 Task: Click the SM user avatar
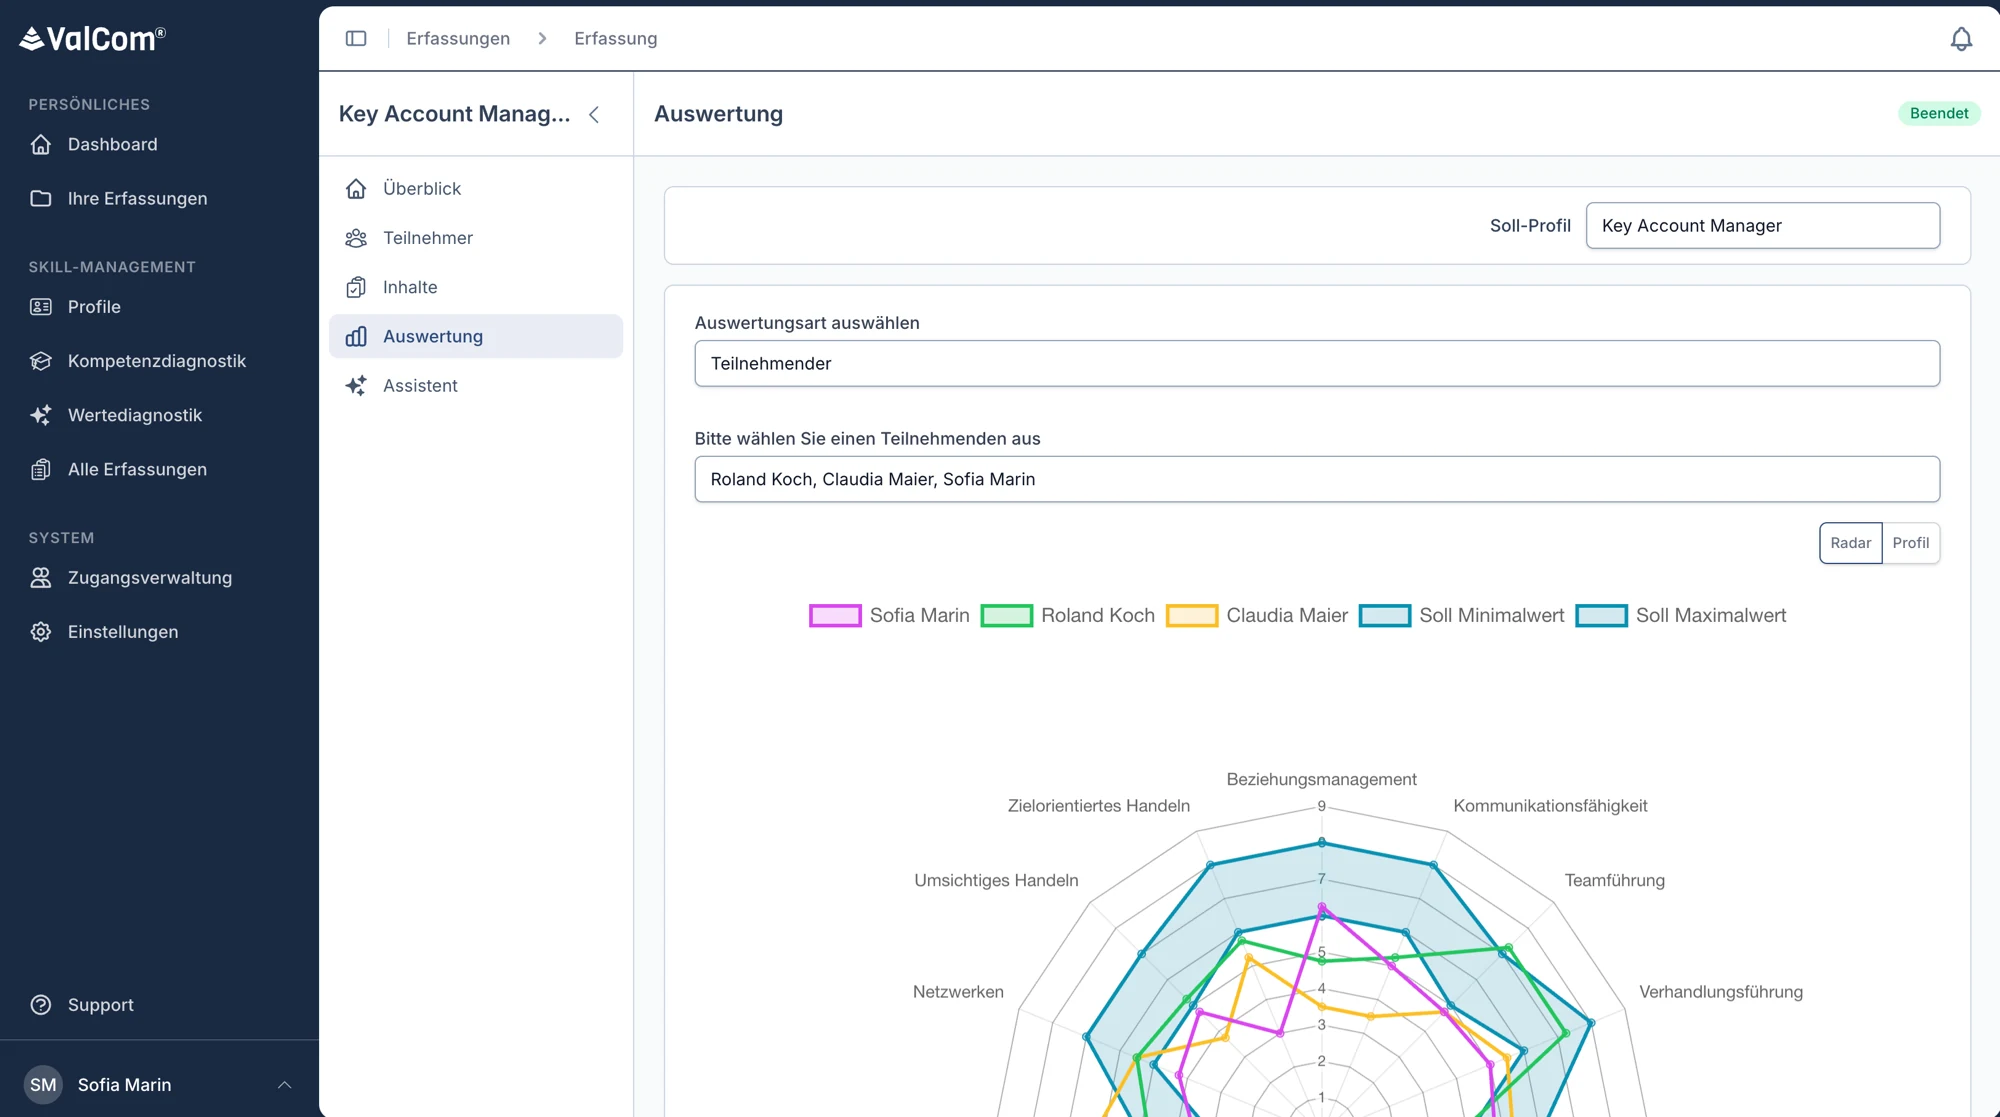pos(43,1085)
